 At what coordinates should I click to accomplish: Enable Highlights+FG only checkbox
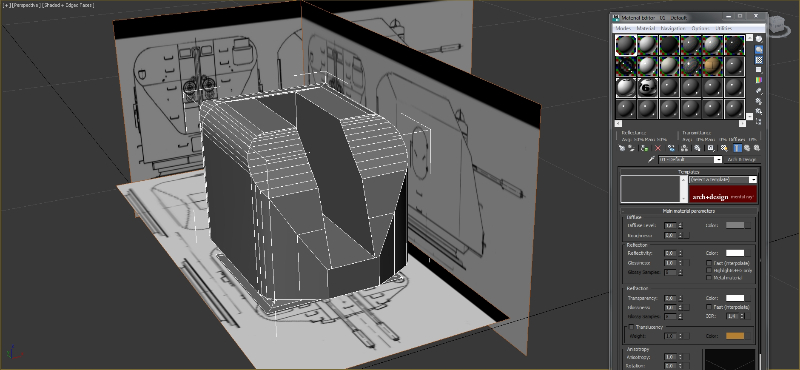(709, 270)
